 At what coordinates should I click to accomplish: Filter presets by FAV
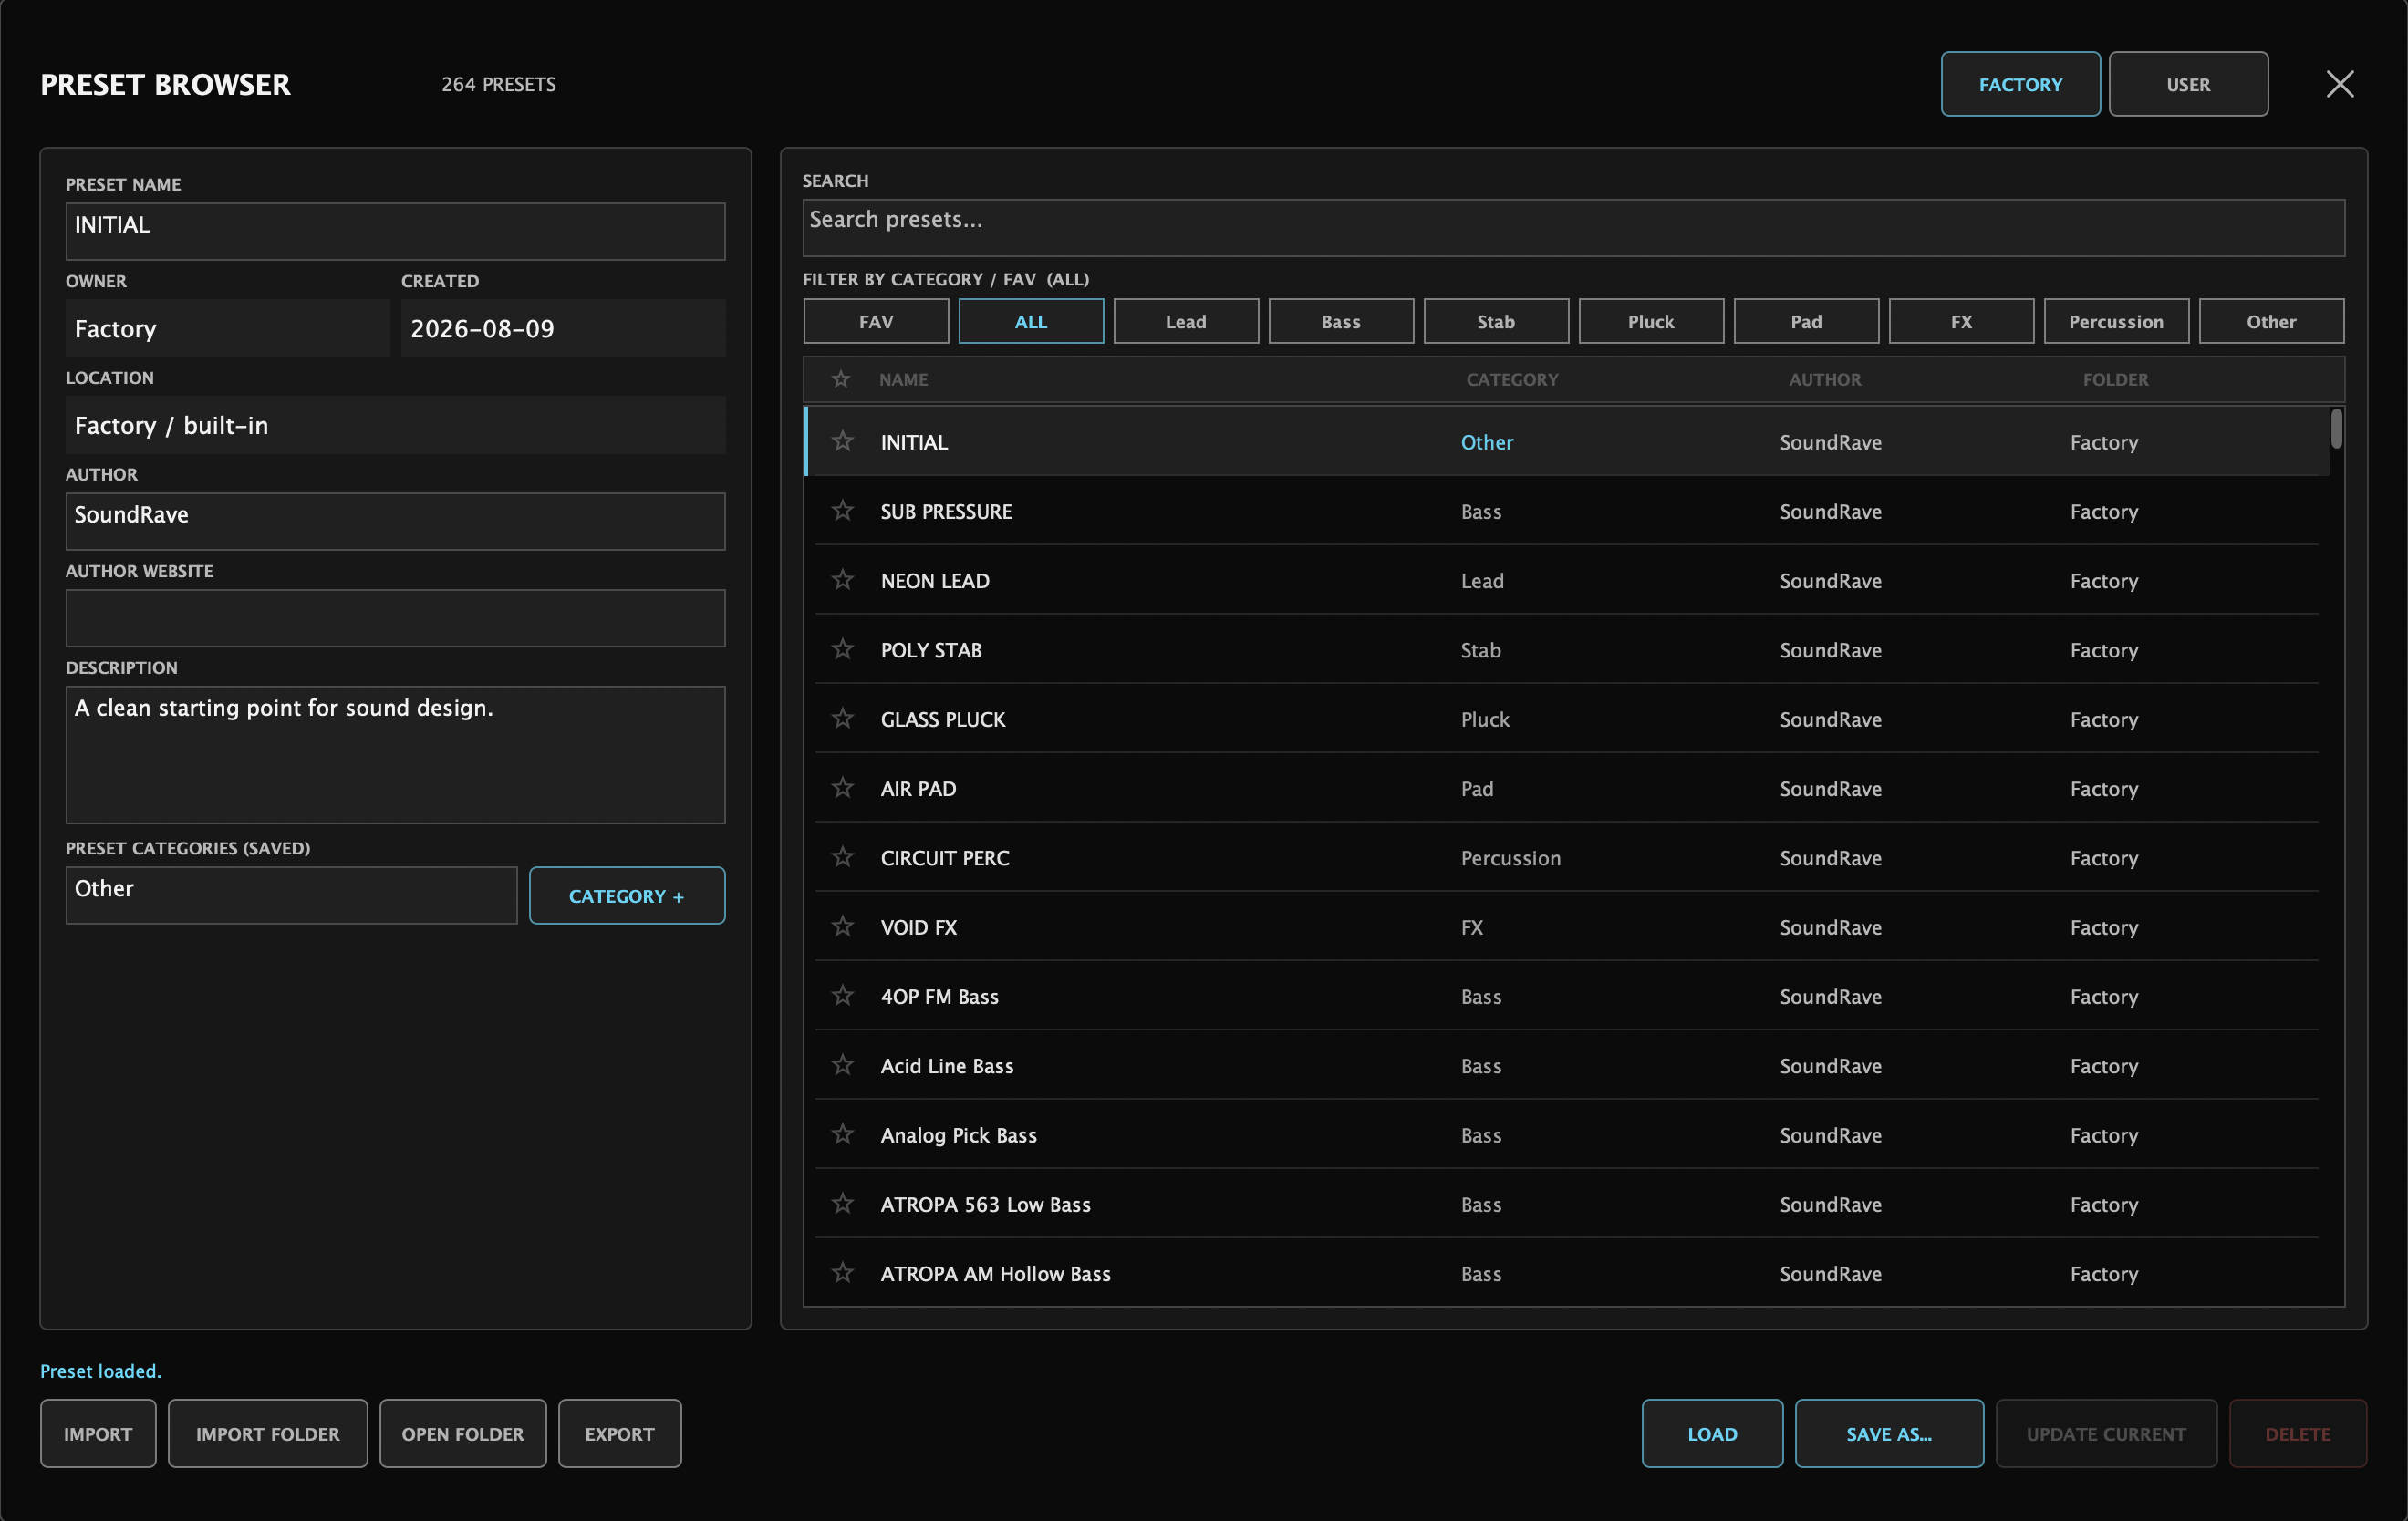pyautogui.click(x=876, y=321)
